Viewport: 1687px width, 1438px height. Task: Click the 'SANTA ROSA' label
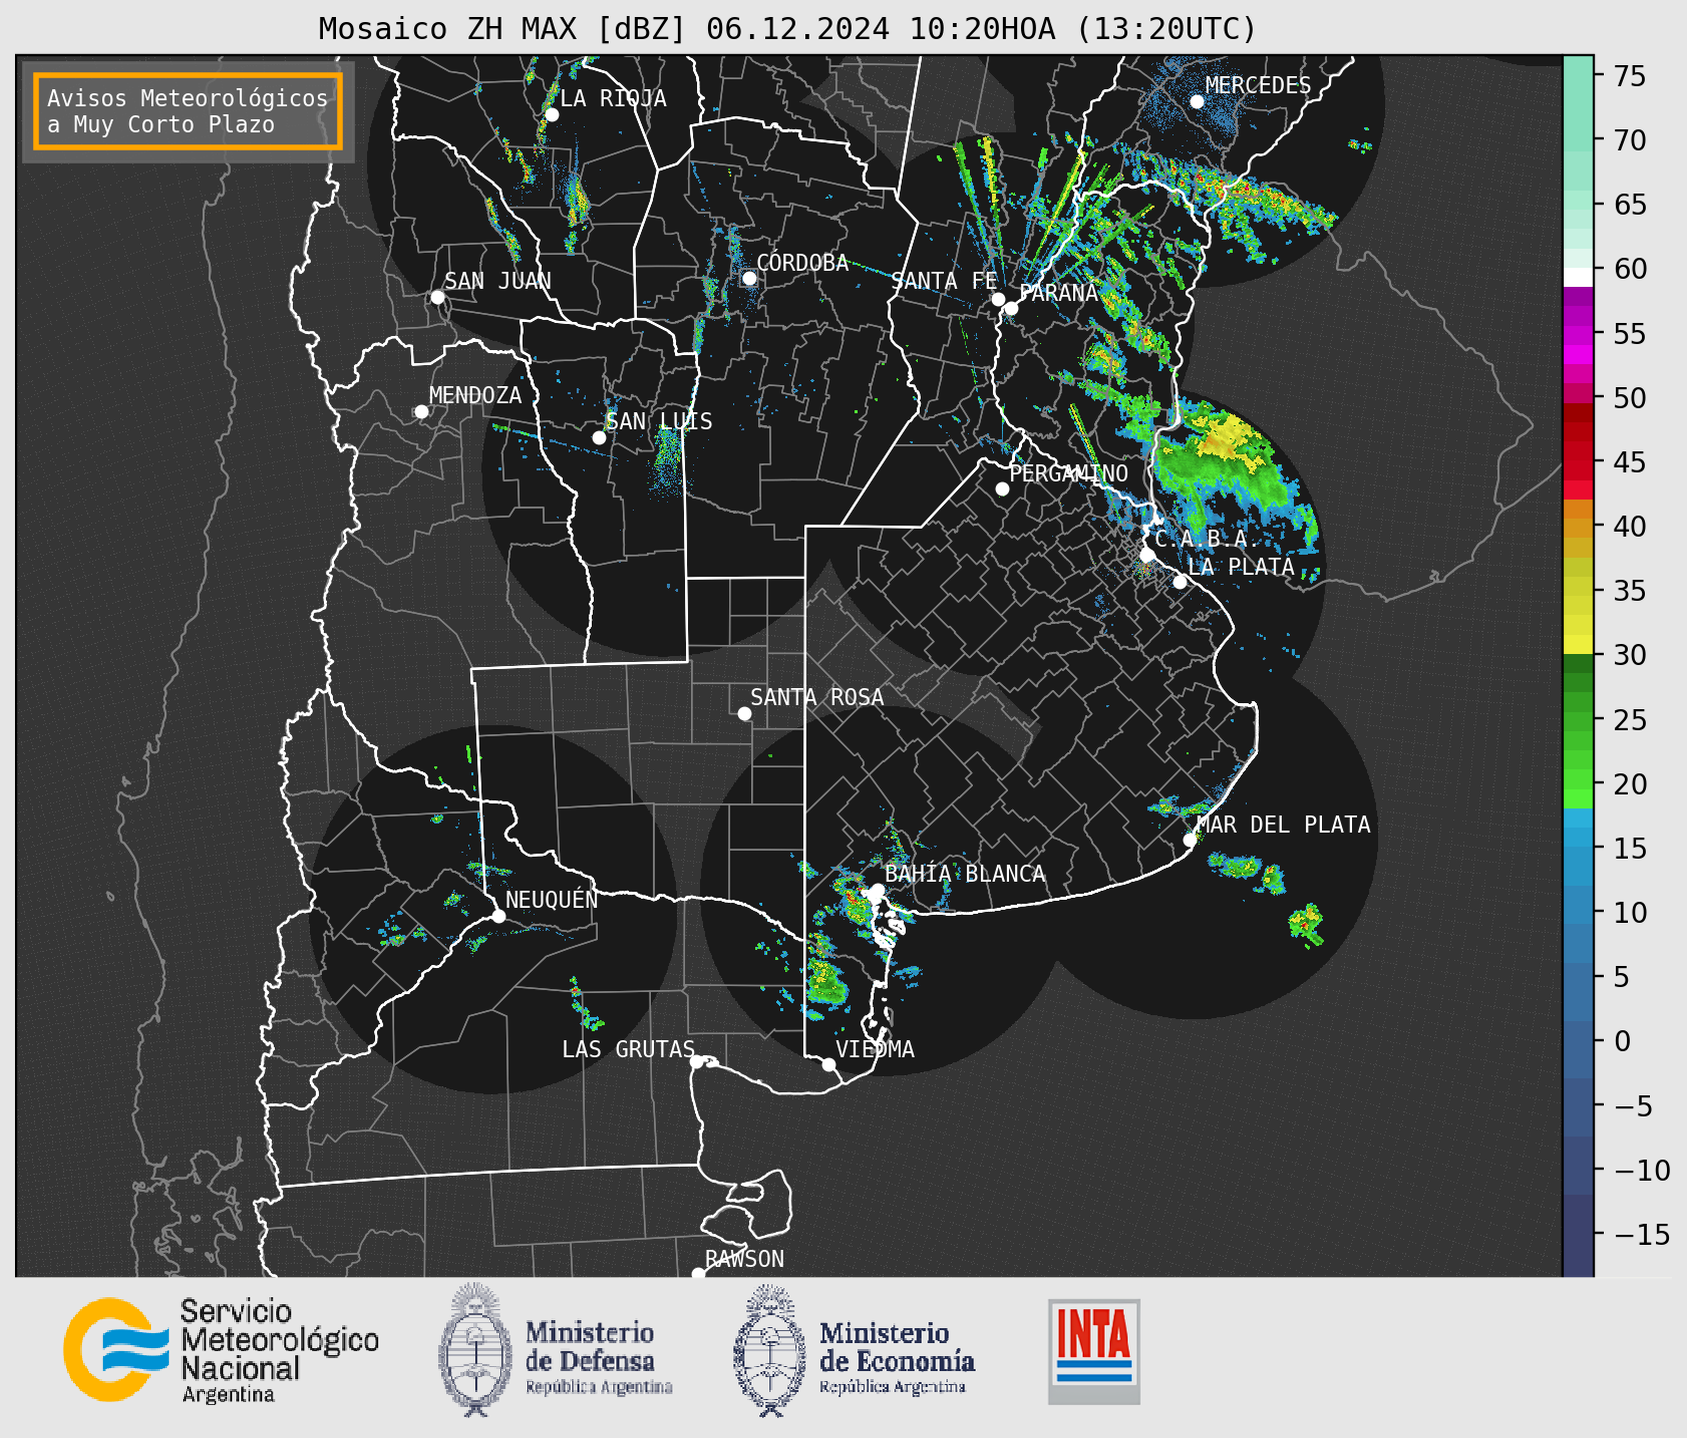(817, 697)
